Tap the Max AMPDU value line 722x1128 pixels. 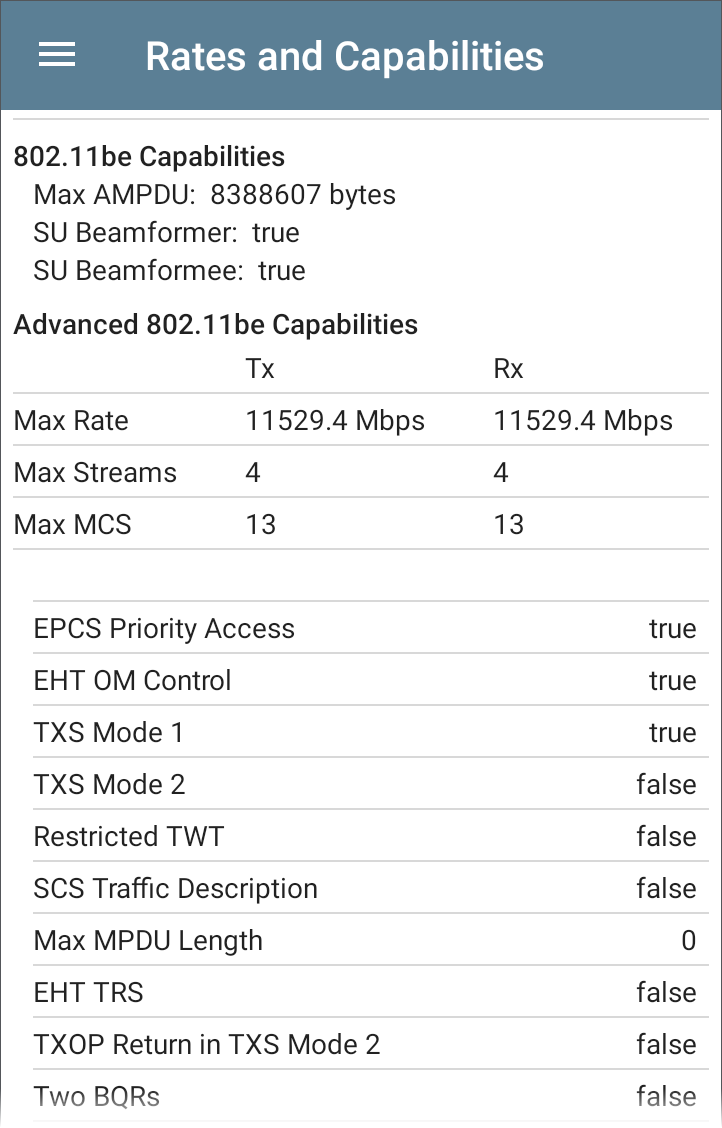click(214, 195)
